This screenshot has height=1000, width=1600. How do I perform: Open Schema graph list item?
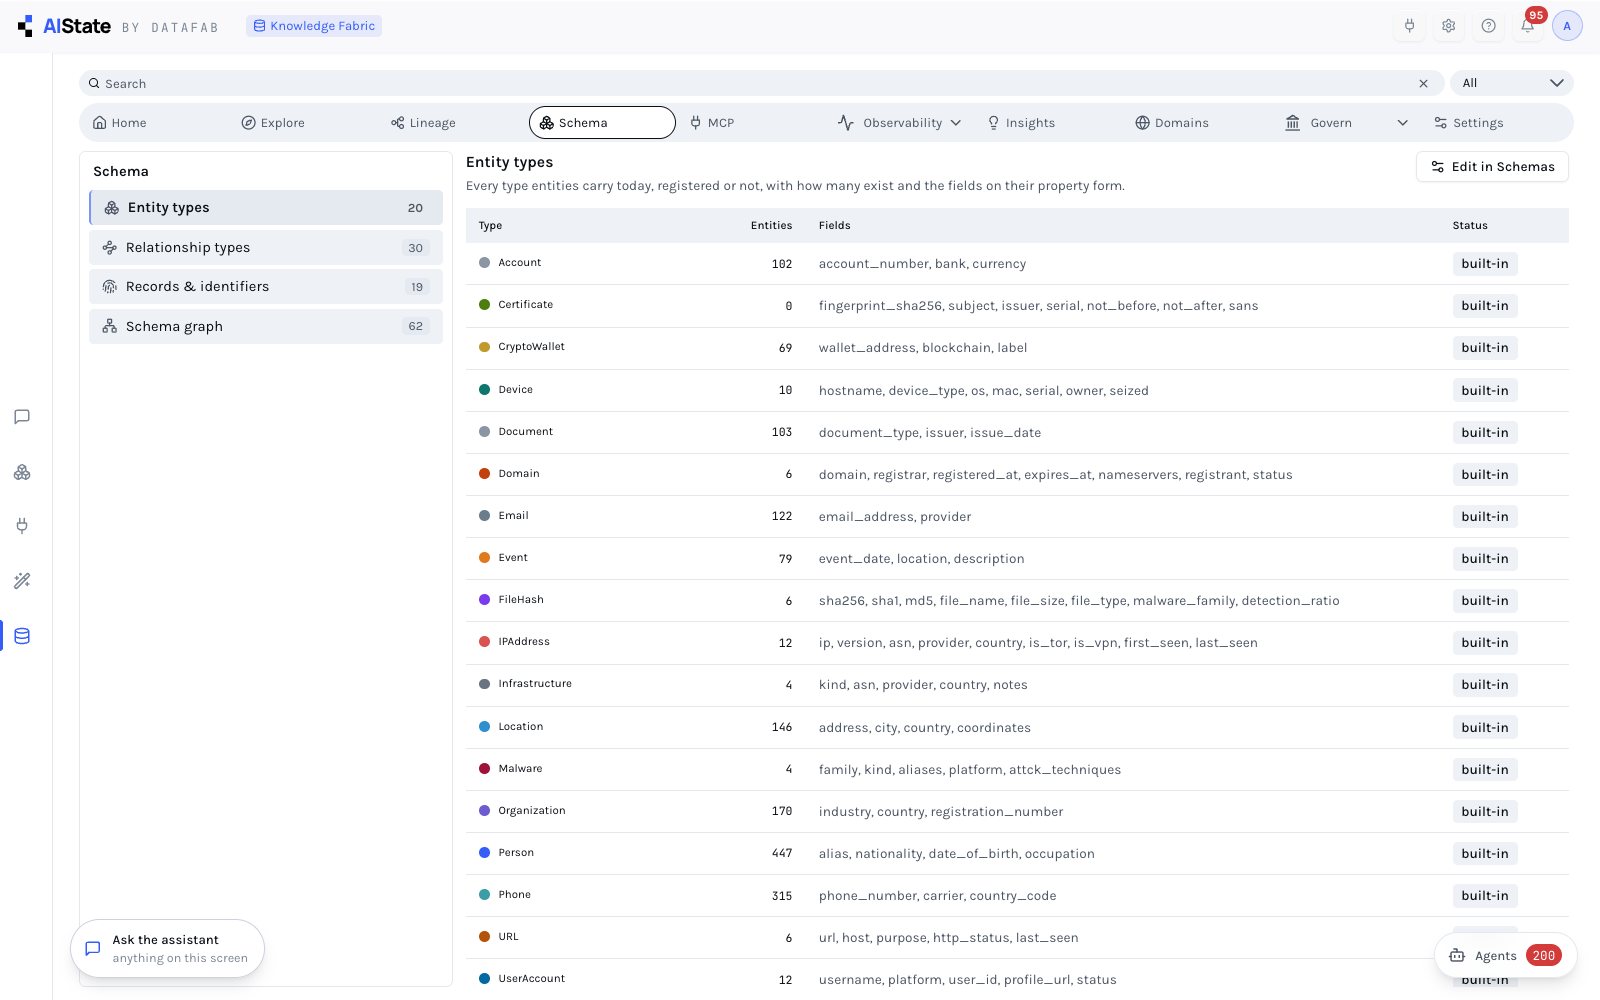[x=266, y=326]
